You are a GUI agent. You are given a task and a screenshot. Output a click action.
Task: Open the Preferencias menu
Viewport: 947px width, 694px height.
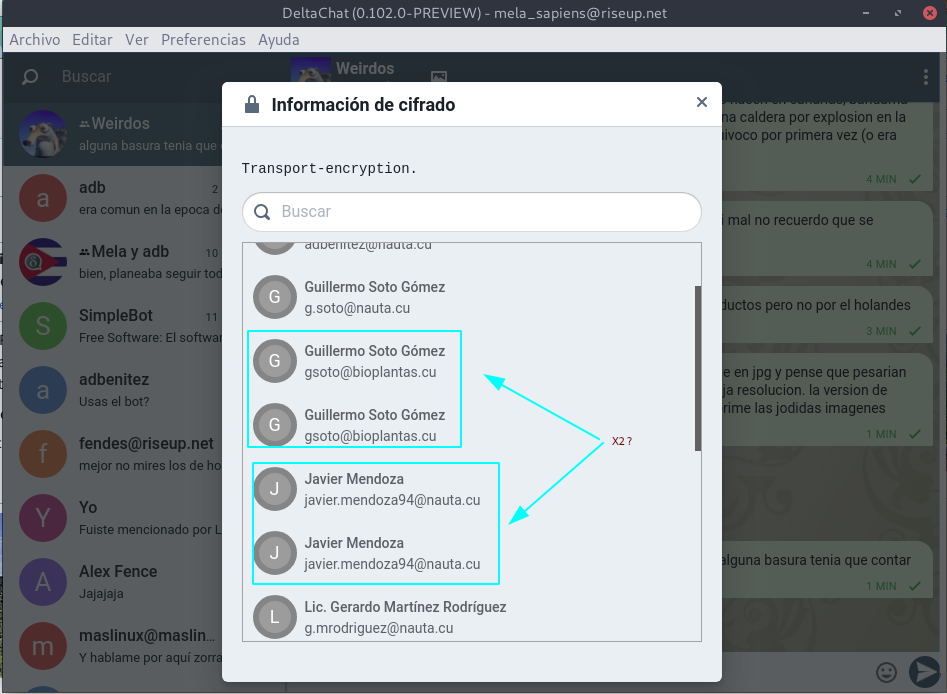point(203,40)
